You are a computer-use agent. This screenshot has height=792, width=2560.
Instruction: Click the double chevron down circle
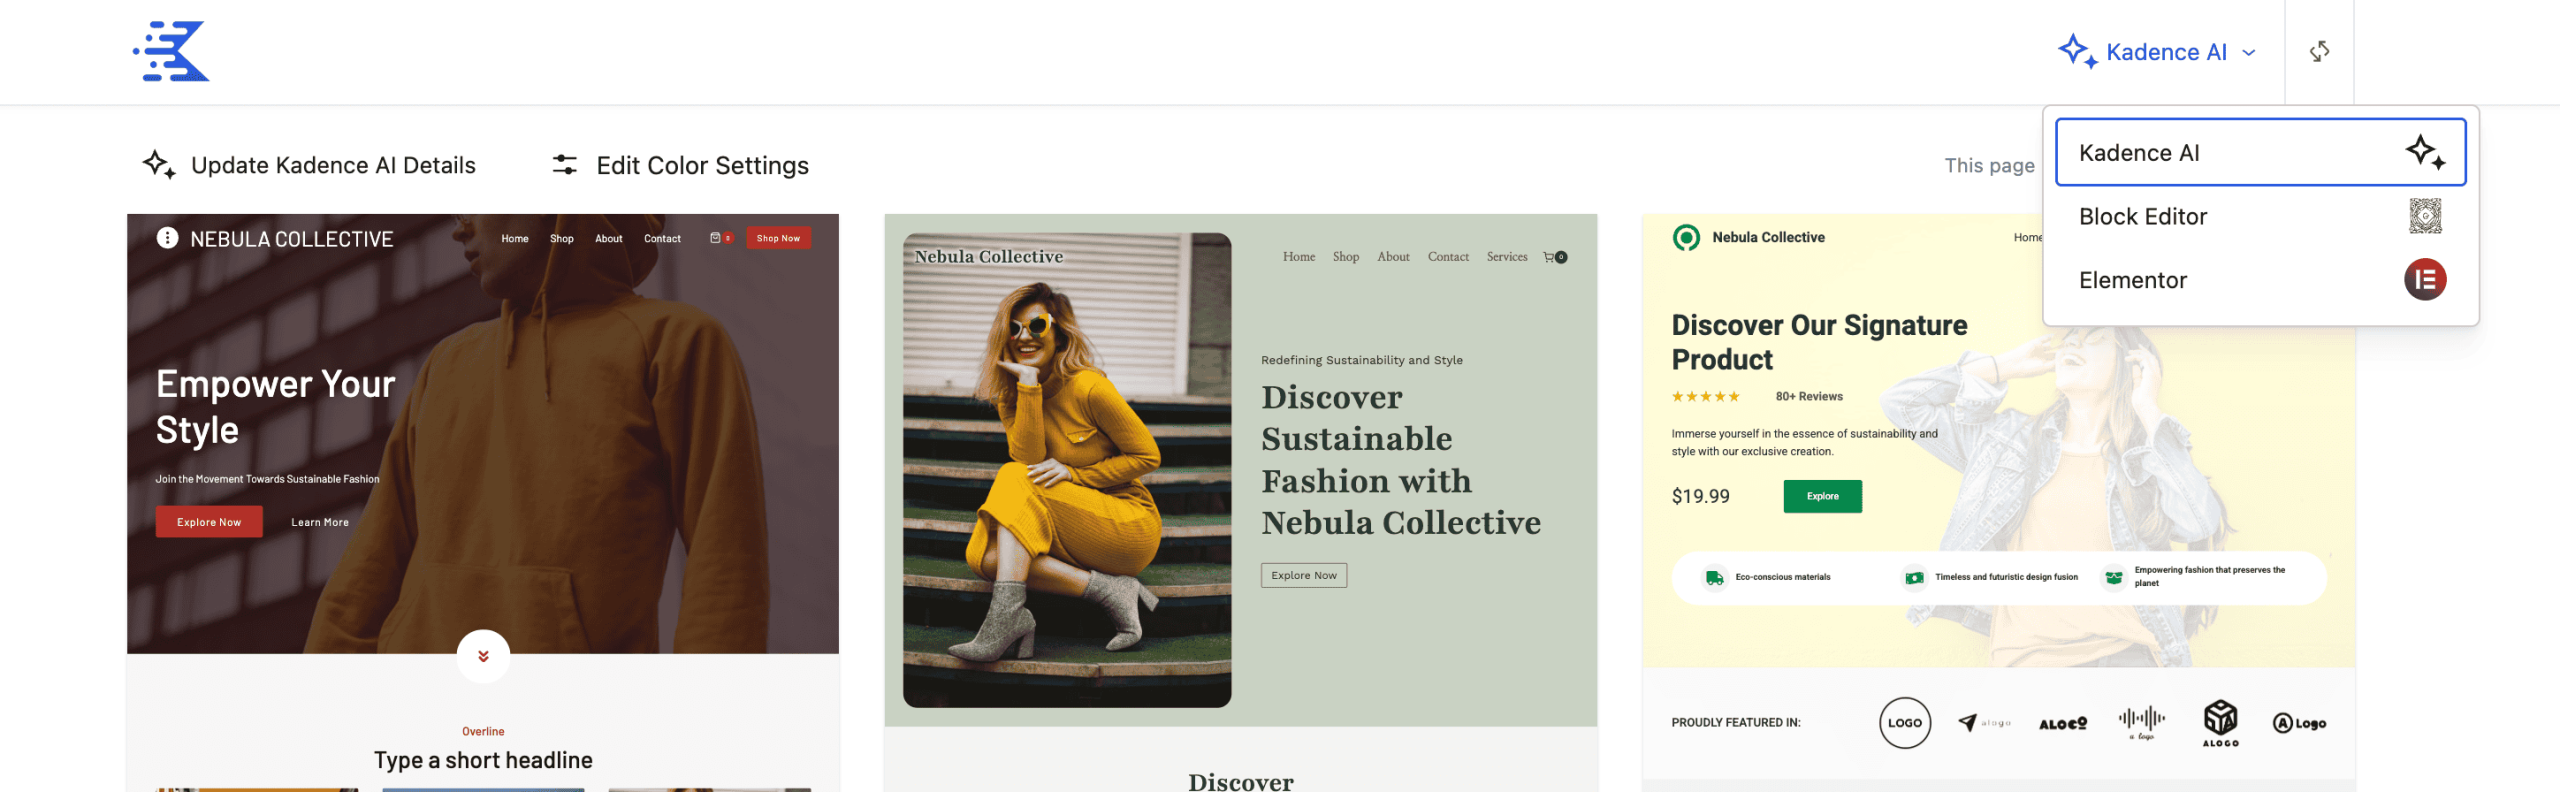[x=483, y=656]
